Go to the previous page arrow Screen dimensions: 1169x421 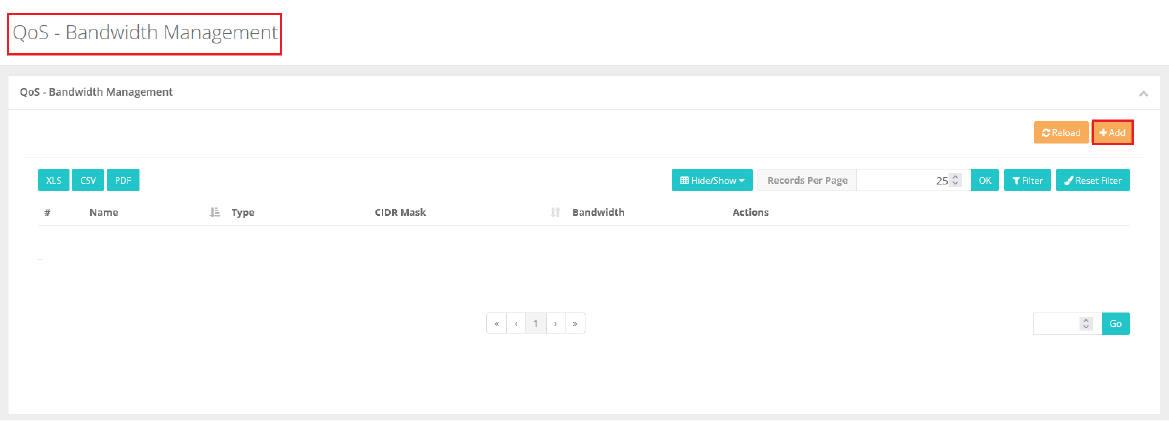516,324
